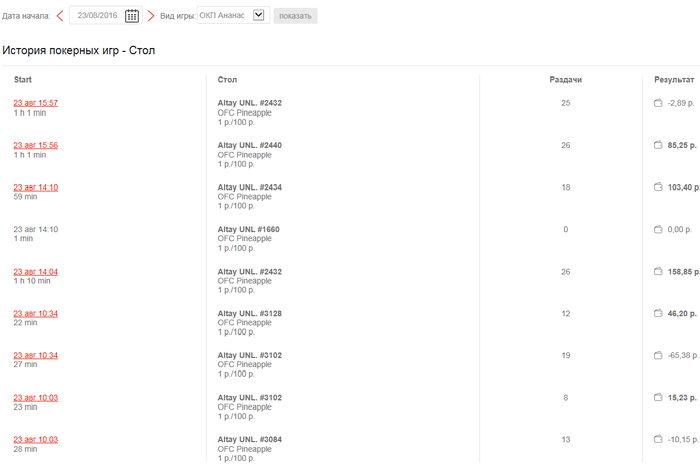Click the Start column header
The height and width of the screenshot is (467, 700).
point(23,79)
